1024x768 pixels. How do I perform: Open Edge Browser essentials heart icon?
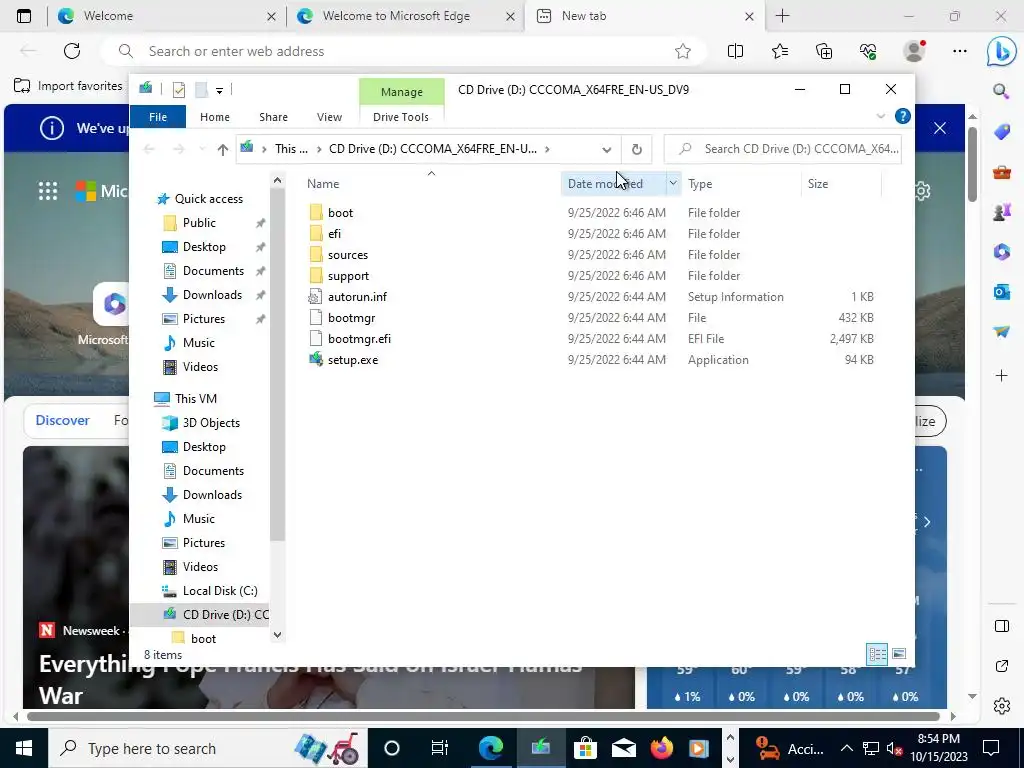click(868, 51)
